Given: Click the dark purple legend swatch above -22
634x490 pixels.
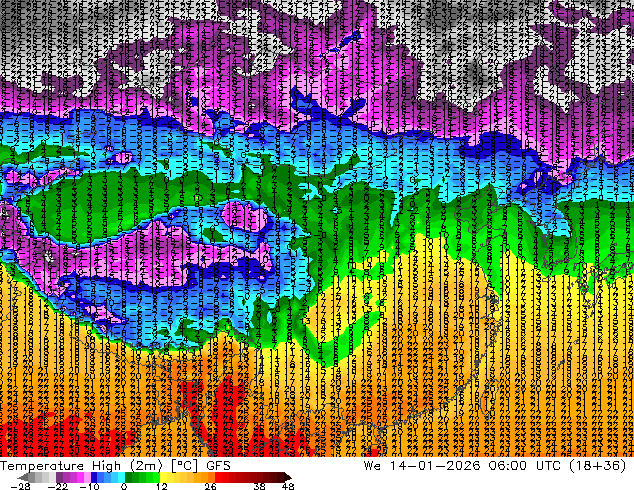Looking at the screenshot, I should [59, 477].
